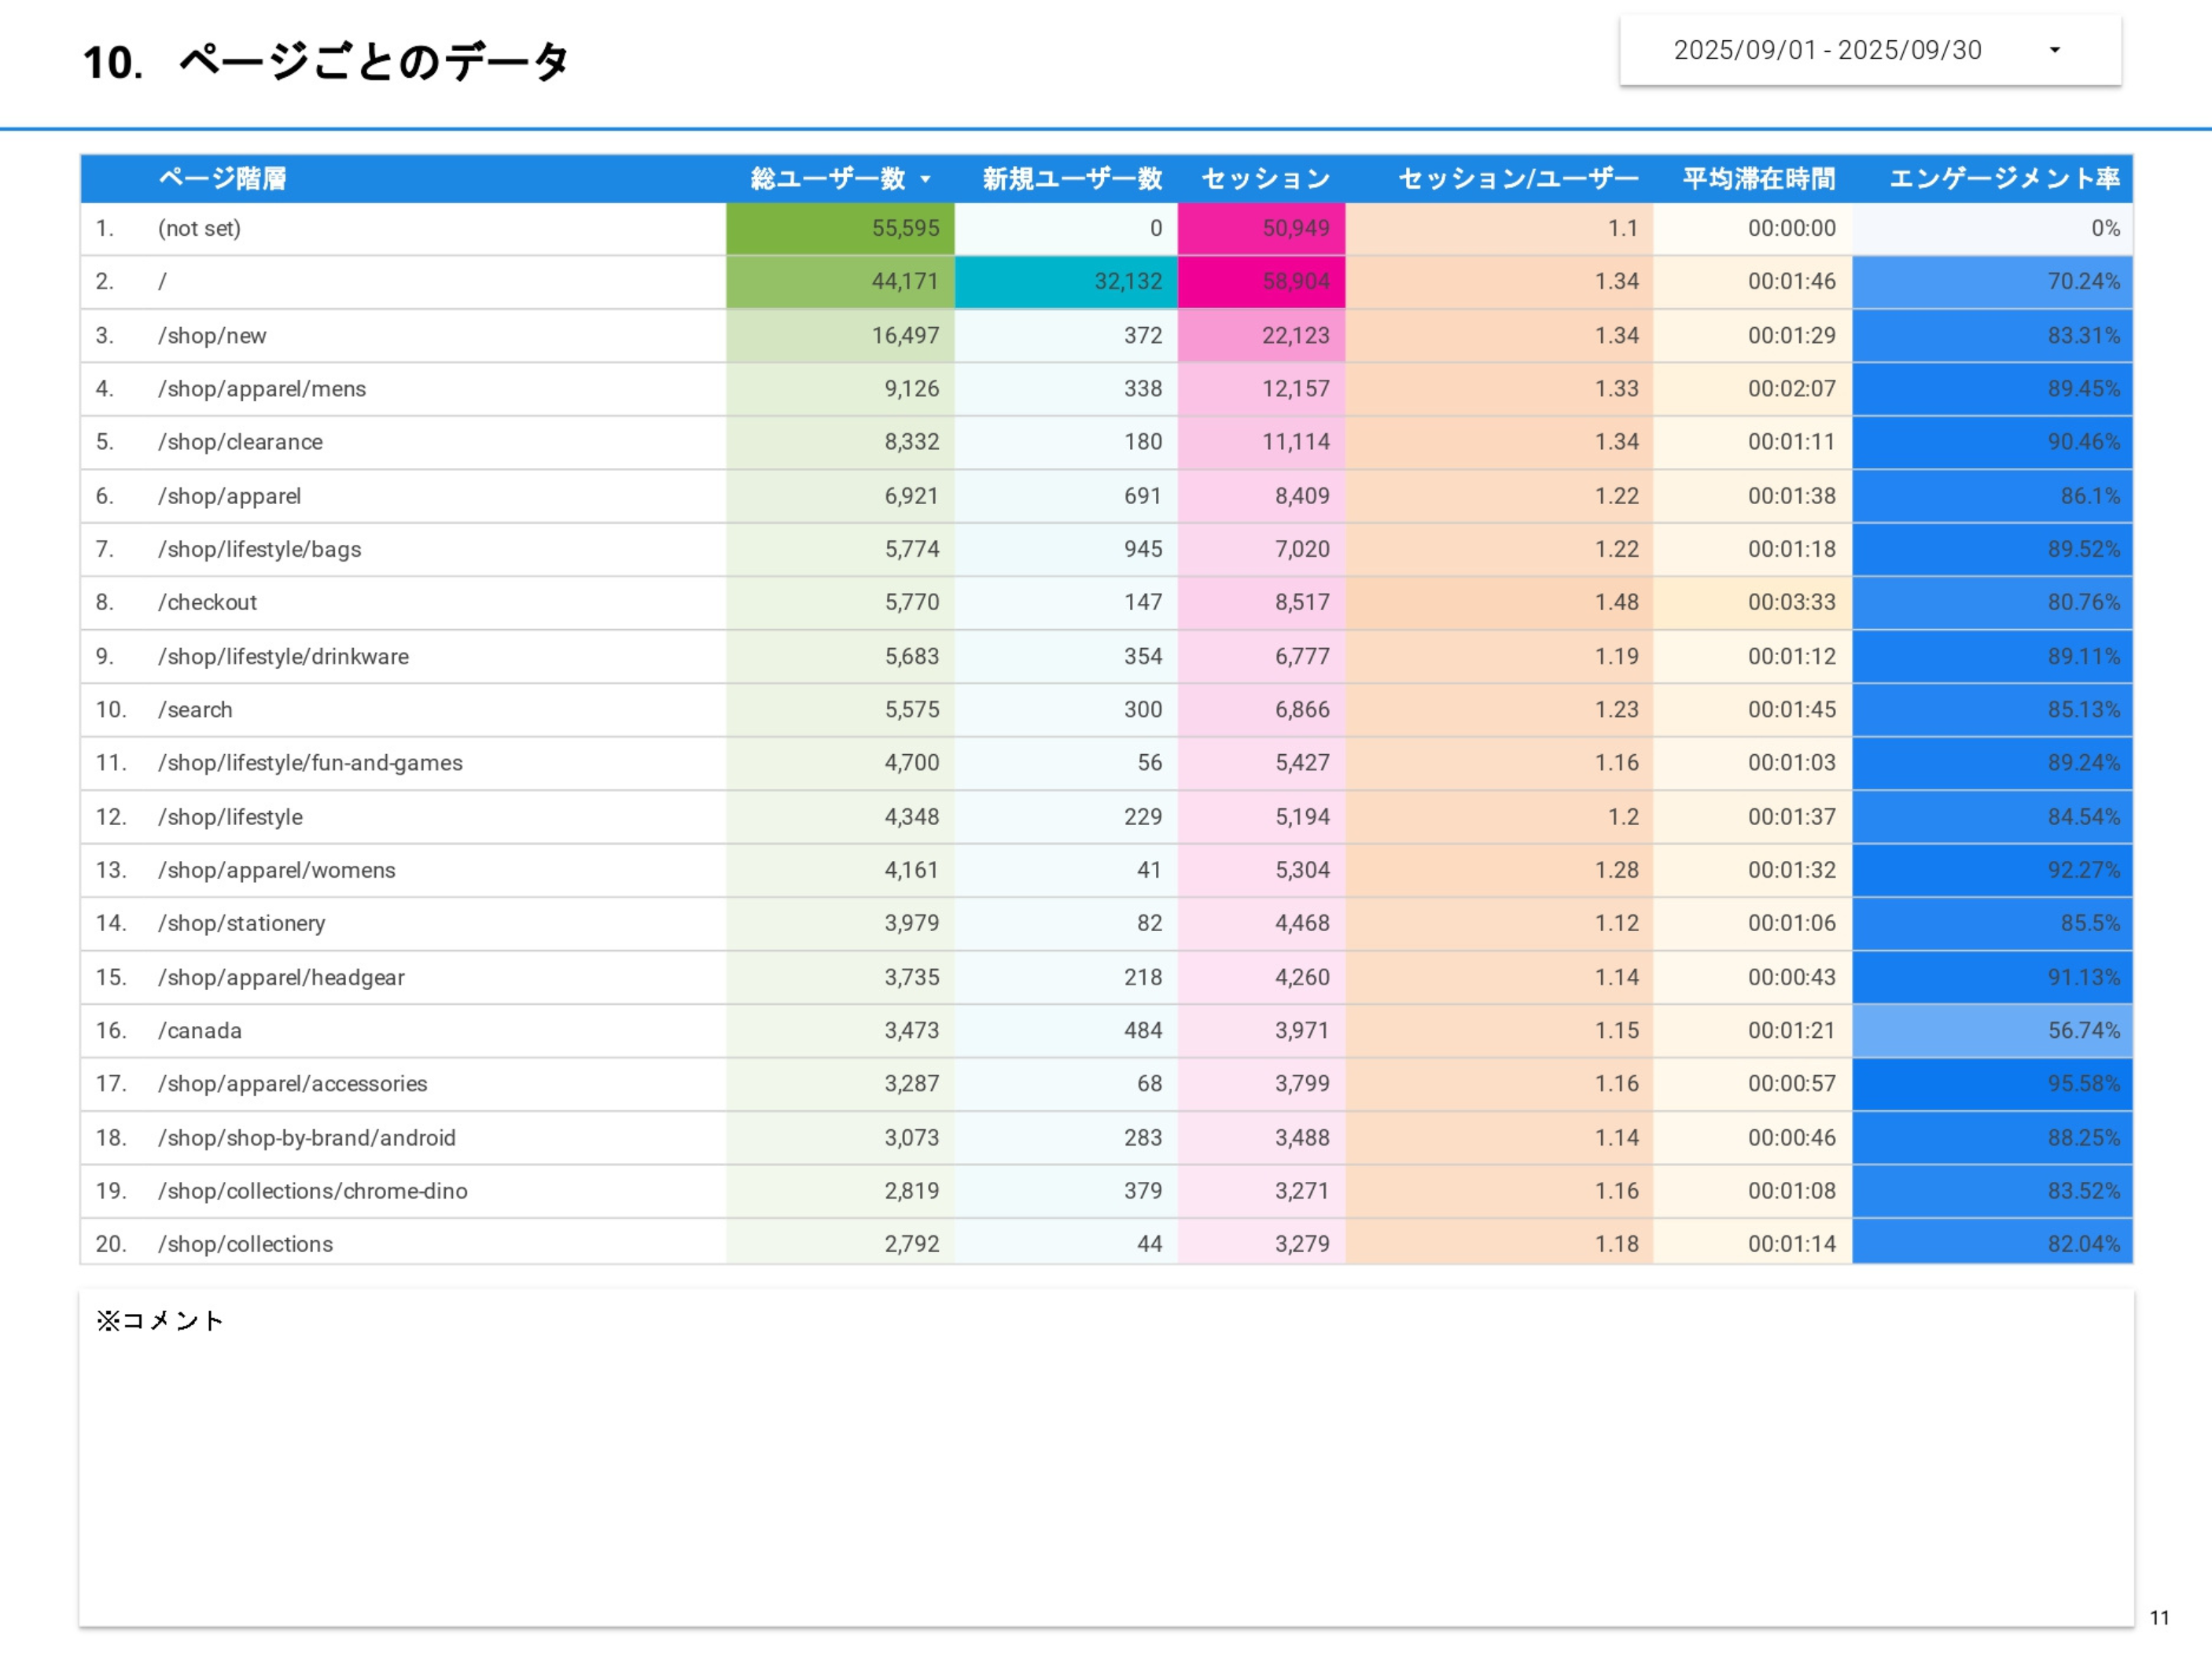Select the (not set) table row
This screenshot has width=2212, height=1660.
[x=199, y=228]
